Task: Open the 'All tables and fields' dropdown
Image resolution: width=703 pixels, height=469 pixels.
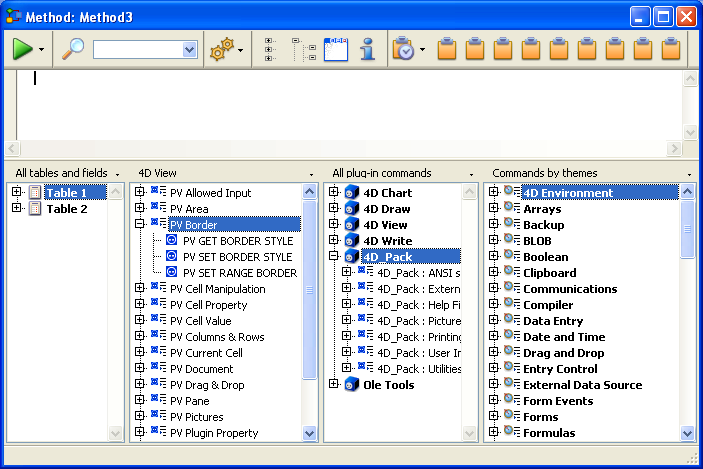Action: point(118,174)
